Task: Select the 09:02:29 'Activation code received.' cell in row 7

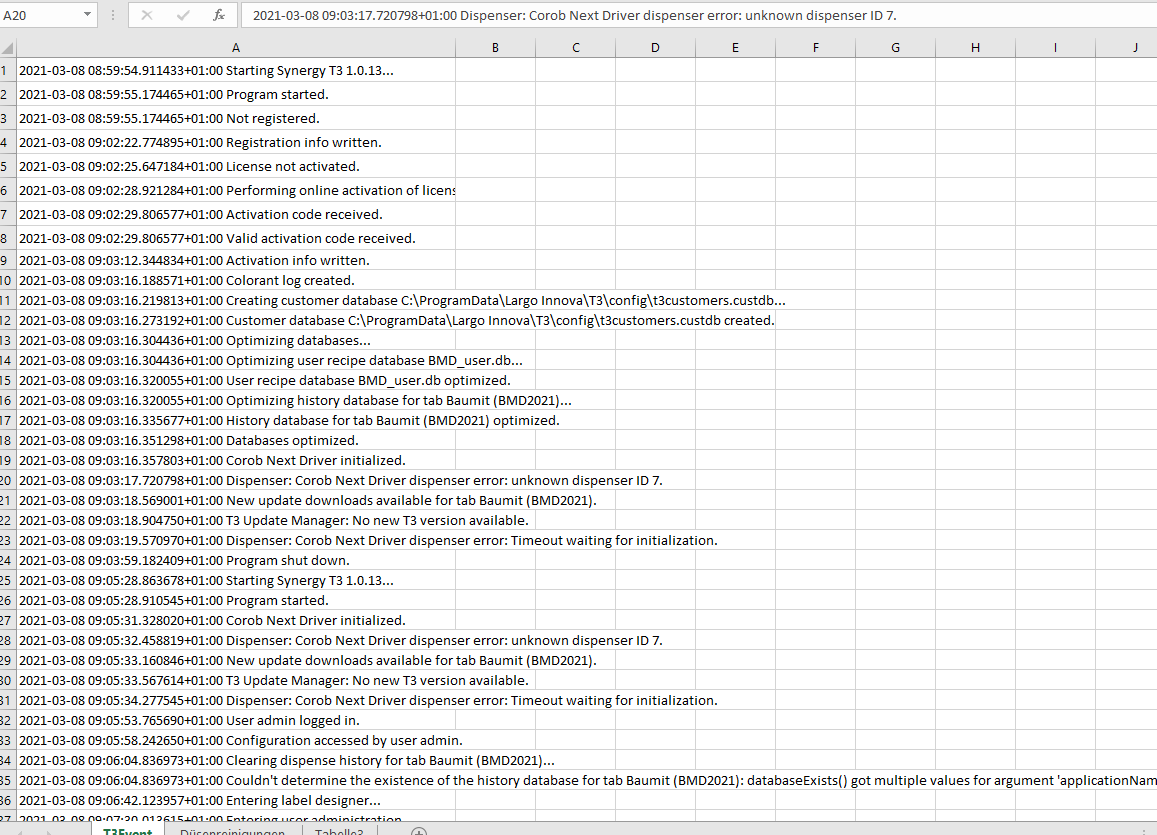Action: (x=236, y=214)
